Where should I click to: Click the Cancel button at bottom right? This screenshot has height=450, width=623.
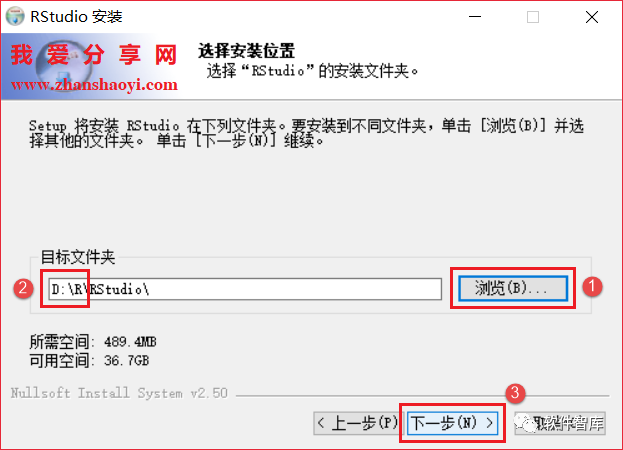pos(560,423)
